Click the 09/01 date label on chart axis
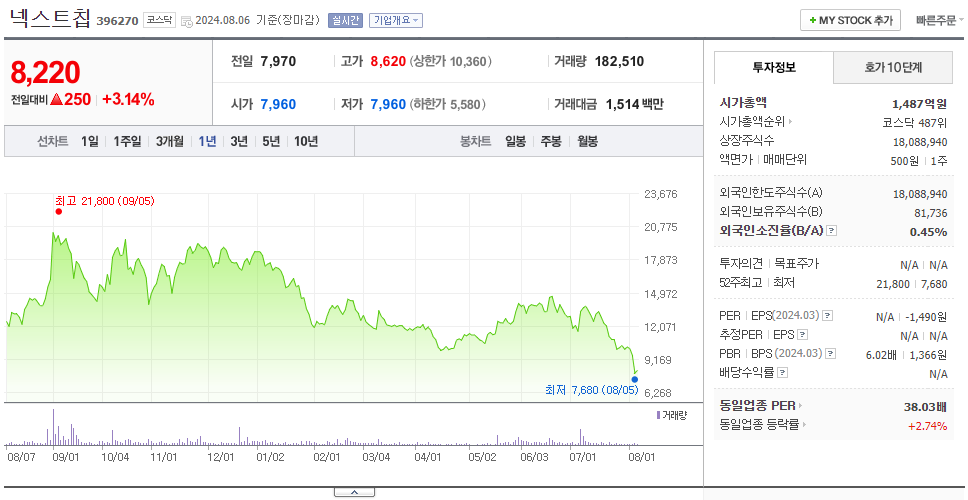 [x=66, y=457]
